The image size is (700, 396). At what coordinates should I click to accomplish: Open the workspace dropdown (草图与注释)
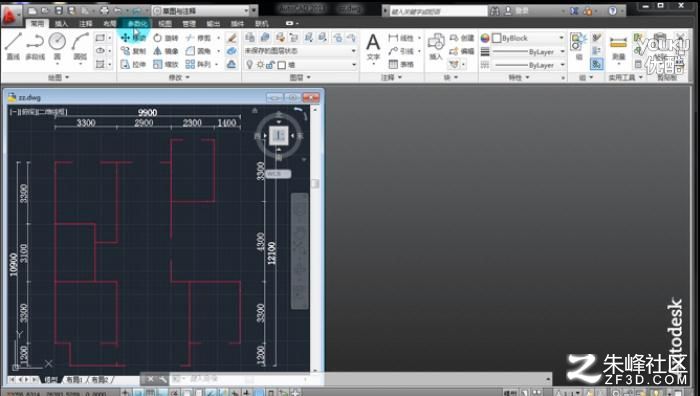200,10
